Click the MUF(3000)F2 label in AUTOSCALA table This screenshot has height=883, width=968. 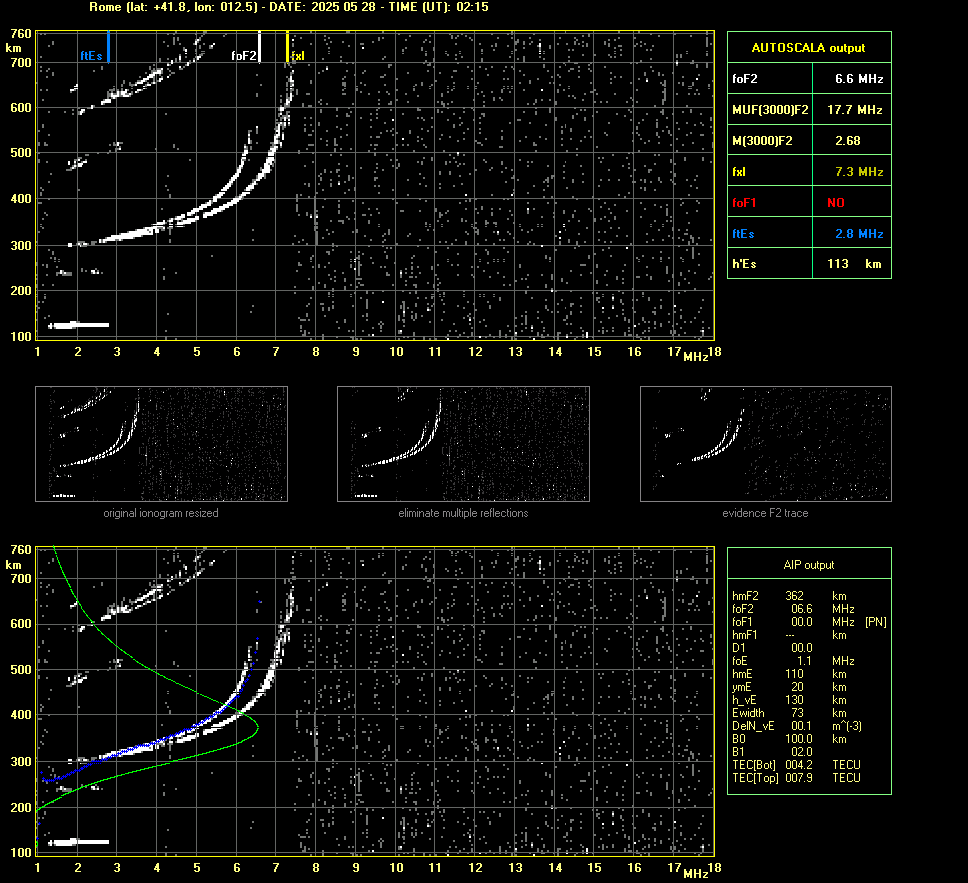pos(770,110)
